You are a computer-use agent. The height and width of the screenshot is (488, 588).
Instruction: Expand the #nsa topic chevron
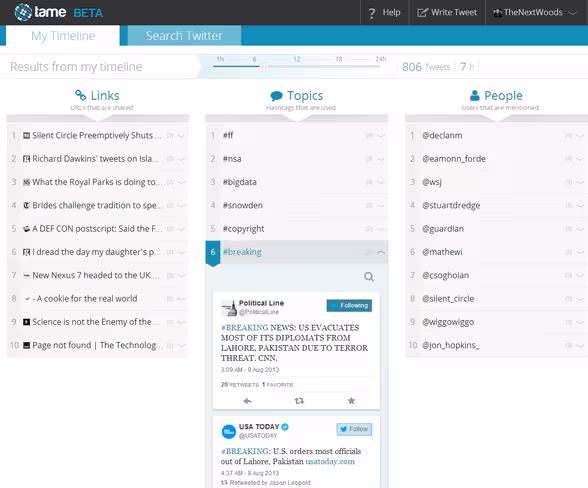[x=381, y=159]
